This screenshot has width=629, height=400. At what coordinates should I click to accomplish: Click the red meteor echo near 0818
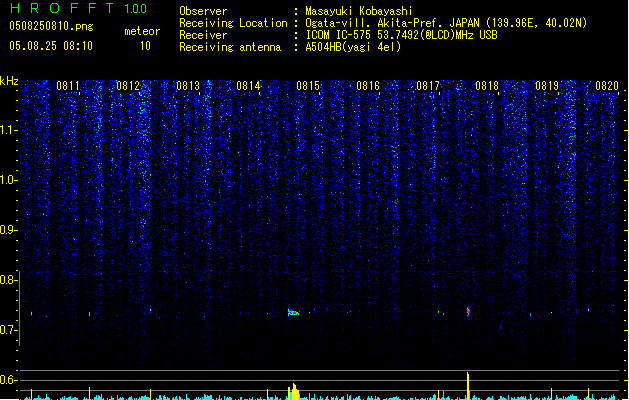click(x=468, y=311)
